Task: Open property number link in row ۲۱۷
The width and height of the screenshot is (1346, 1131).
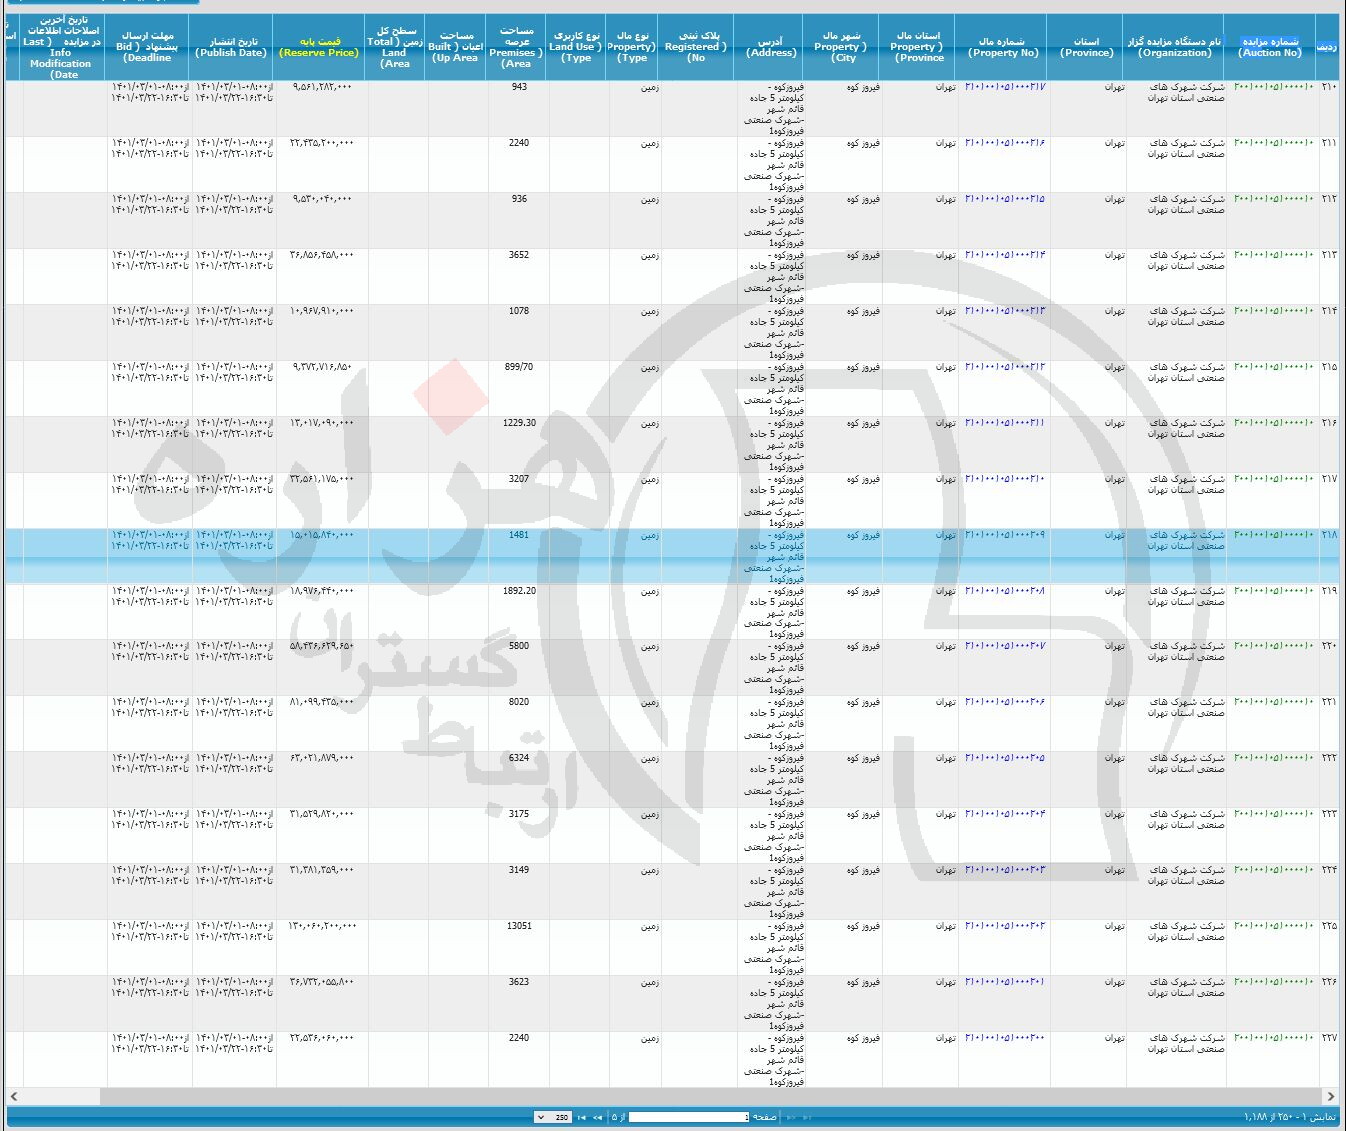Action: (1004, 479)
